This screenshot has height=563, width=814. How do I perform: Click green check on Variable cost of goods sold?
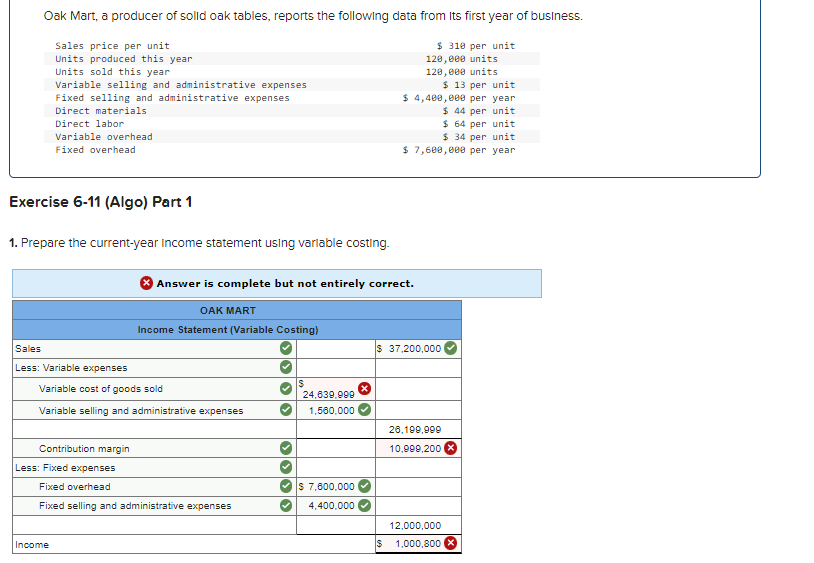286,389
